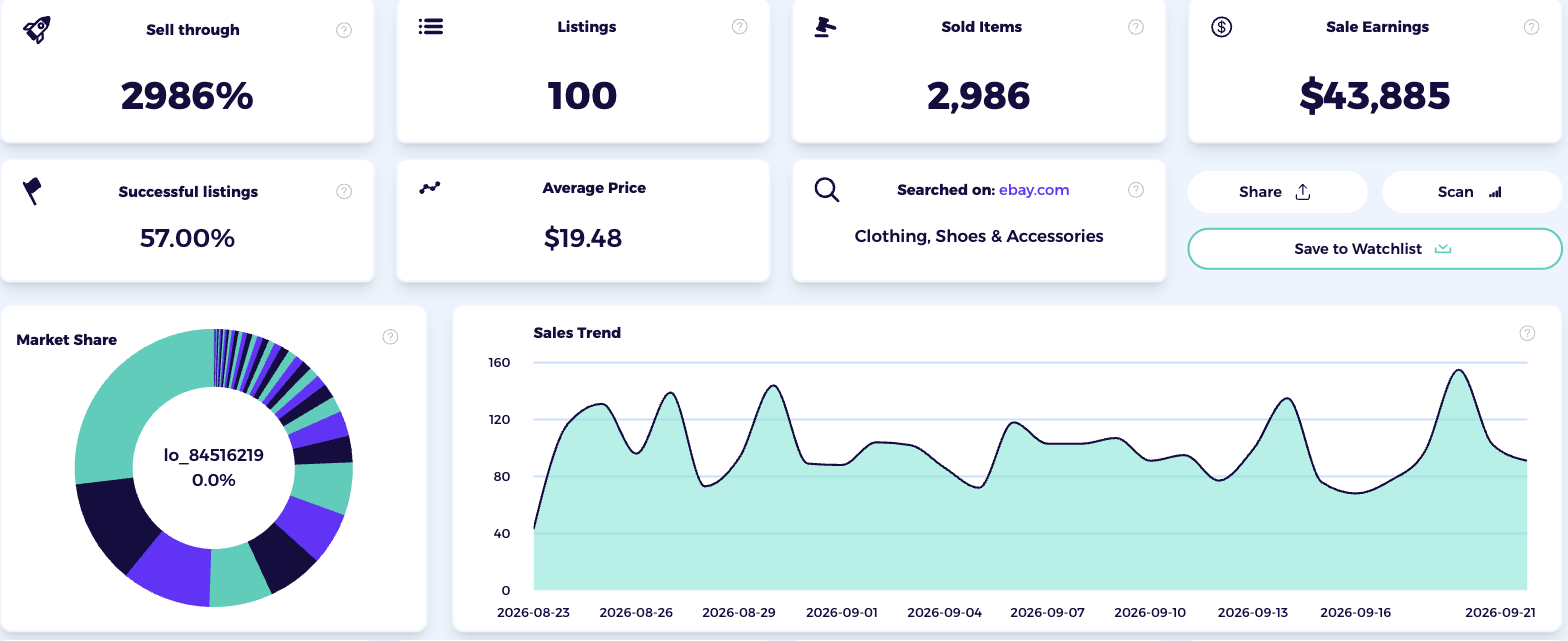Click the lo_84516219 seller label in donut
Viewport: 1568px width, 641px height.
tap(213, 455)
